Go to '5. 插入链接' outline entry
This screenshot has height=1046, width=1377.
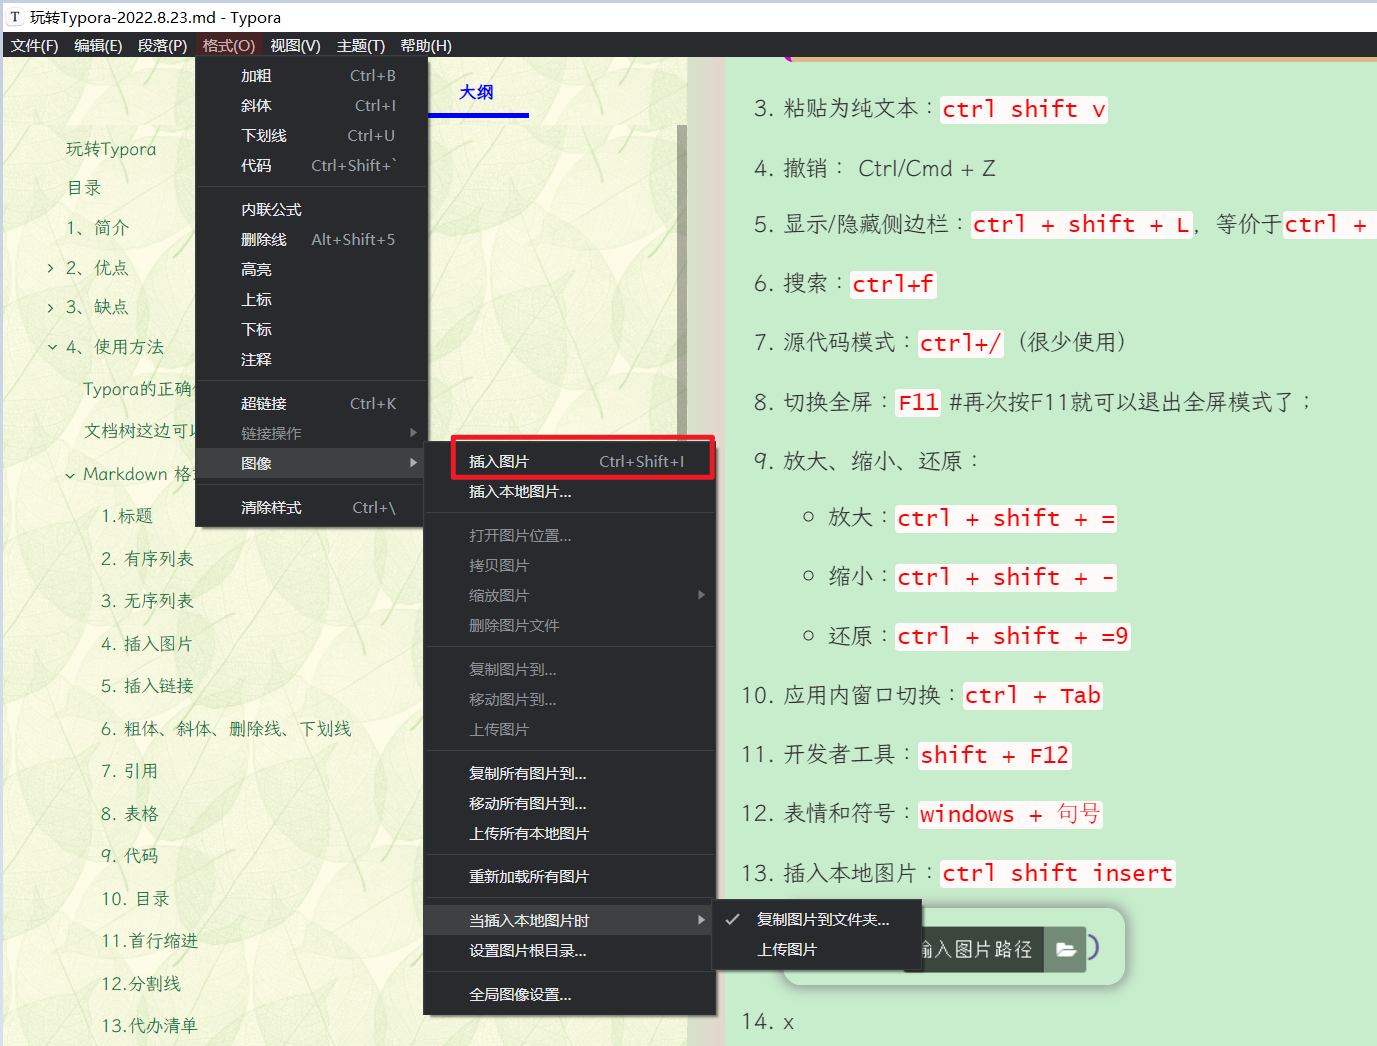click(x=147, y=686)
